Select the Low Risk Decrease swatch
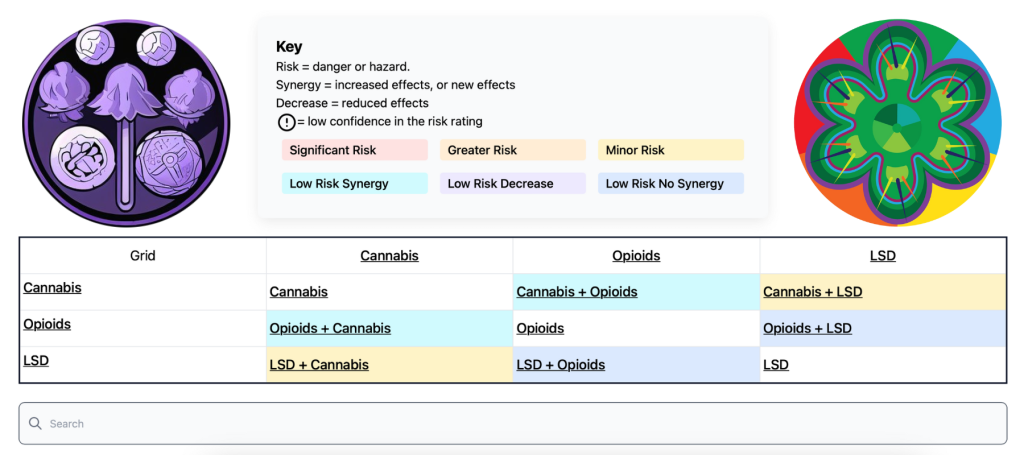Image resolution: width=1024 pixels, height=455 pixels. click(x=512, y=184)
